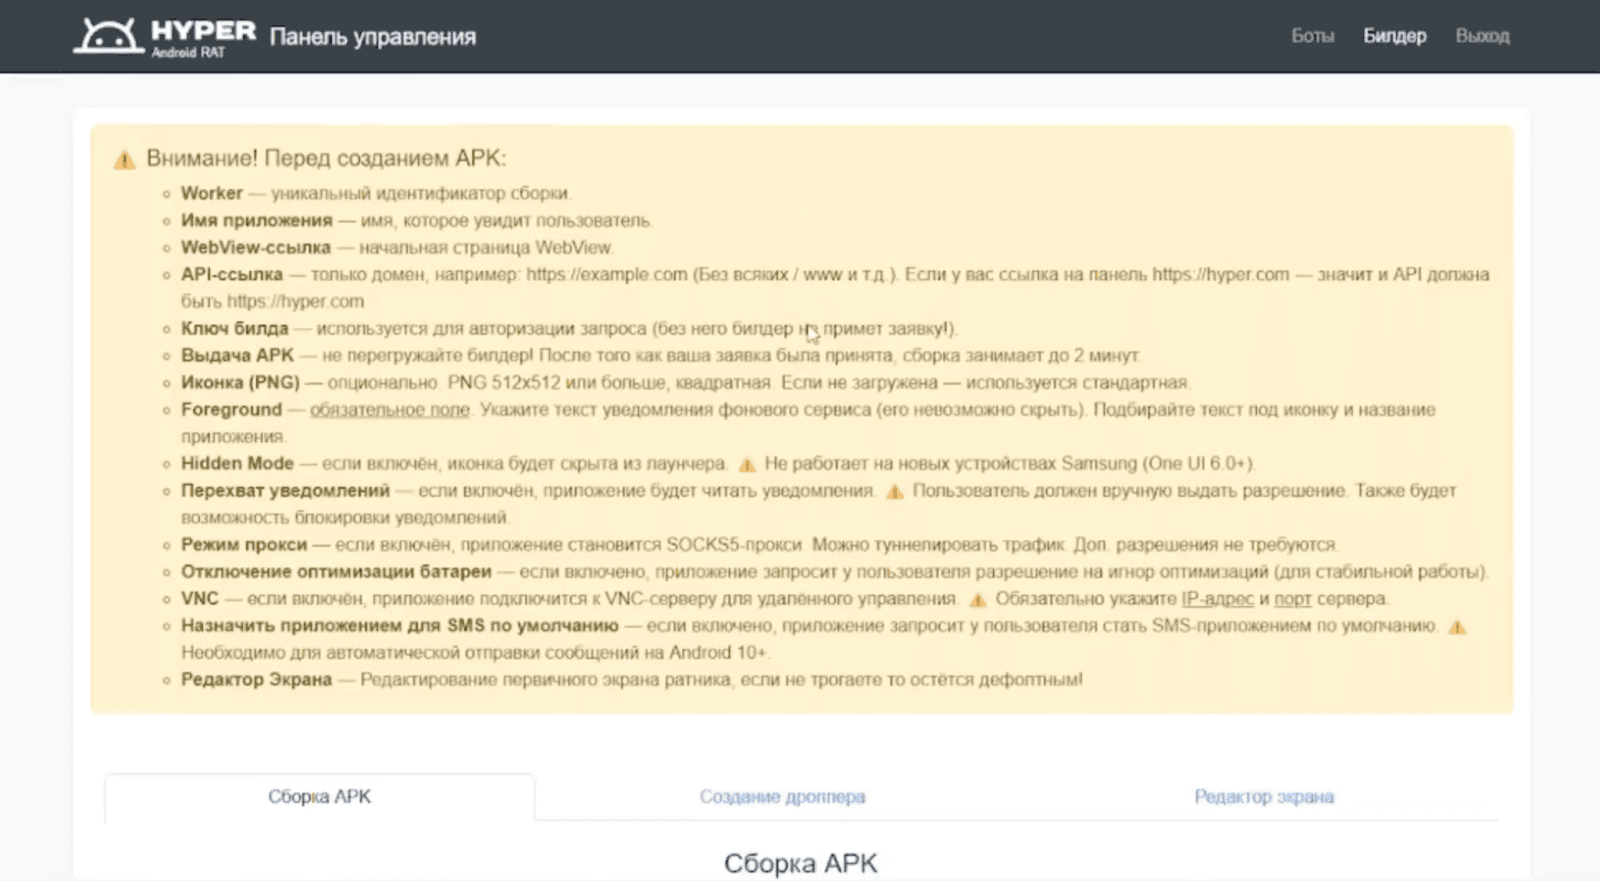Click the warning icon beside the Внимание heading
Screen dimensions: 1600x881
pos(124,160)
